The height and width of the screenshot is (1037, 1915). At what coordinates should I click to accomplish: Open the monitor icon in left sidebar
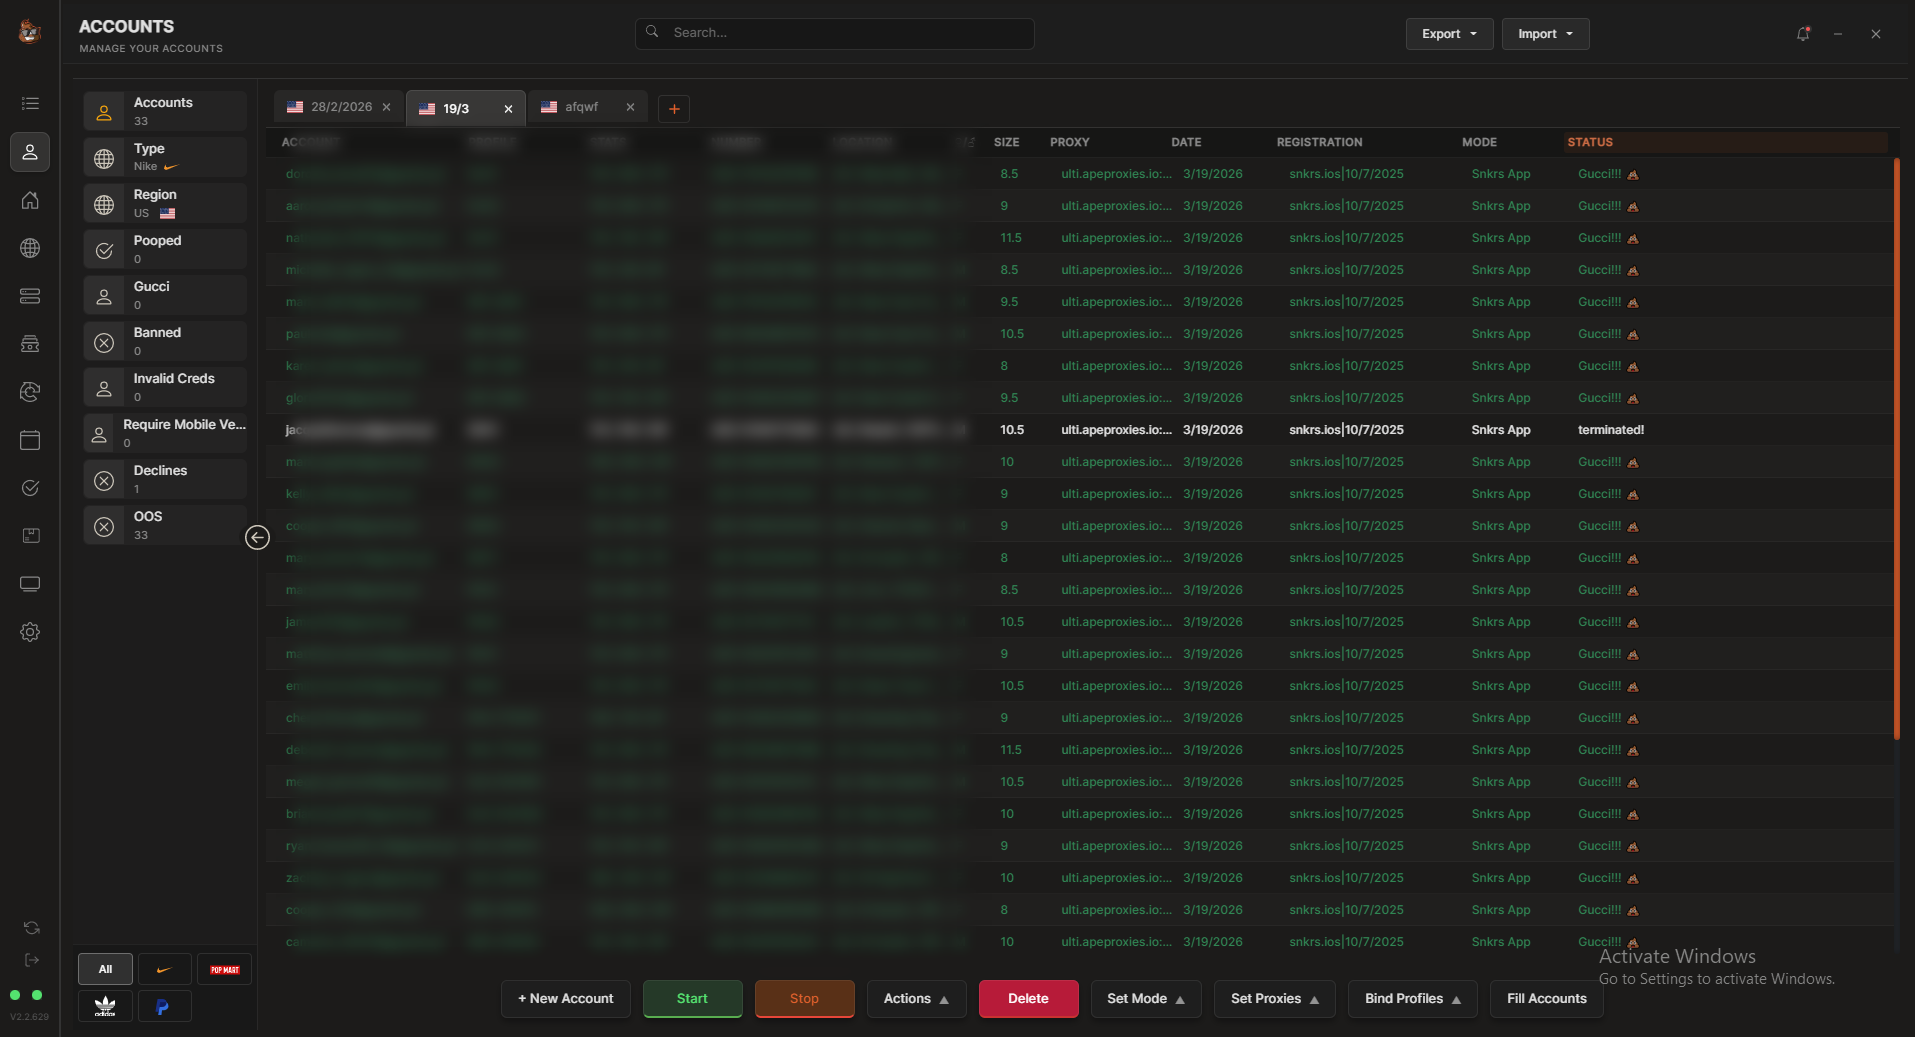(x=30, y=584)
